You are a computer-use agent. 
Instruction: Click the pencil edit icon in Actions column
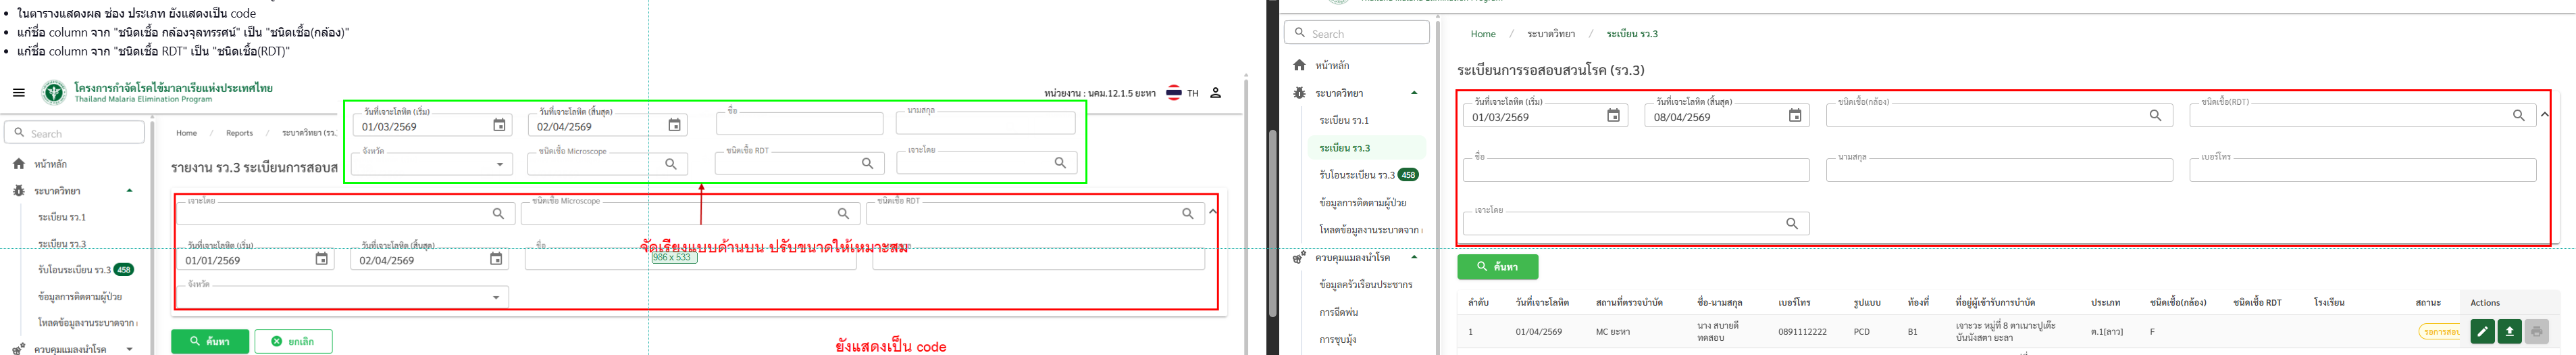tap(2481, 331)
